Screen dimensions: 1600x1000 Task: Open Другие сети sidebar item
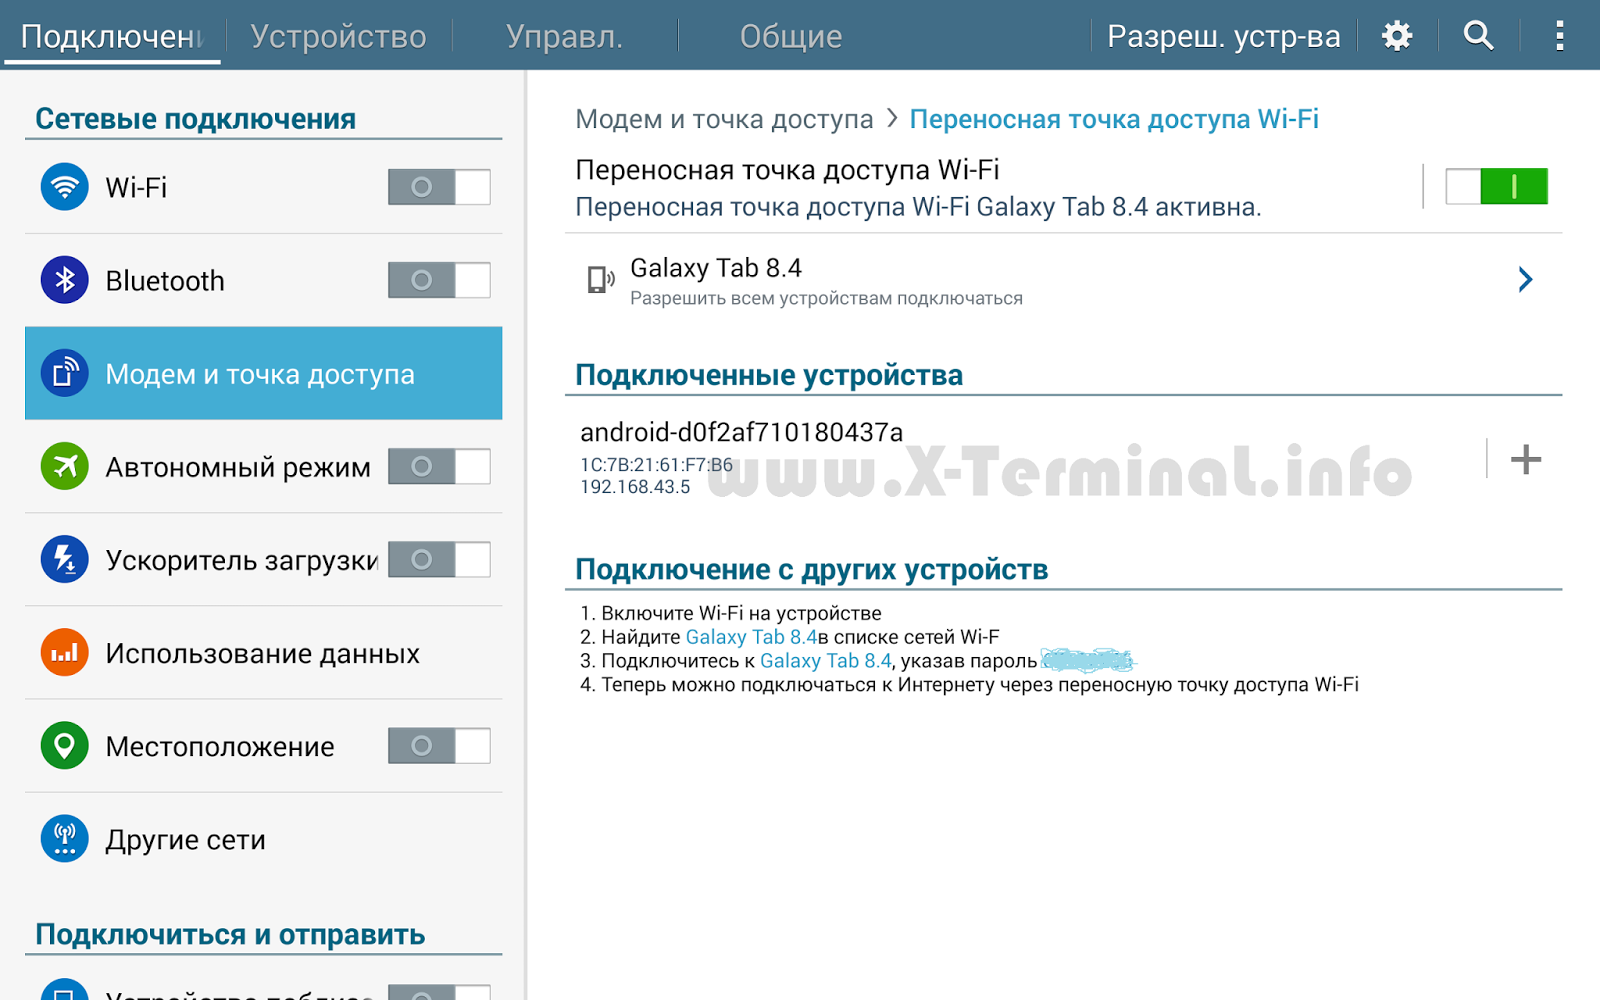(x=263, y=838)
